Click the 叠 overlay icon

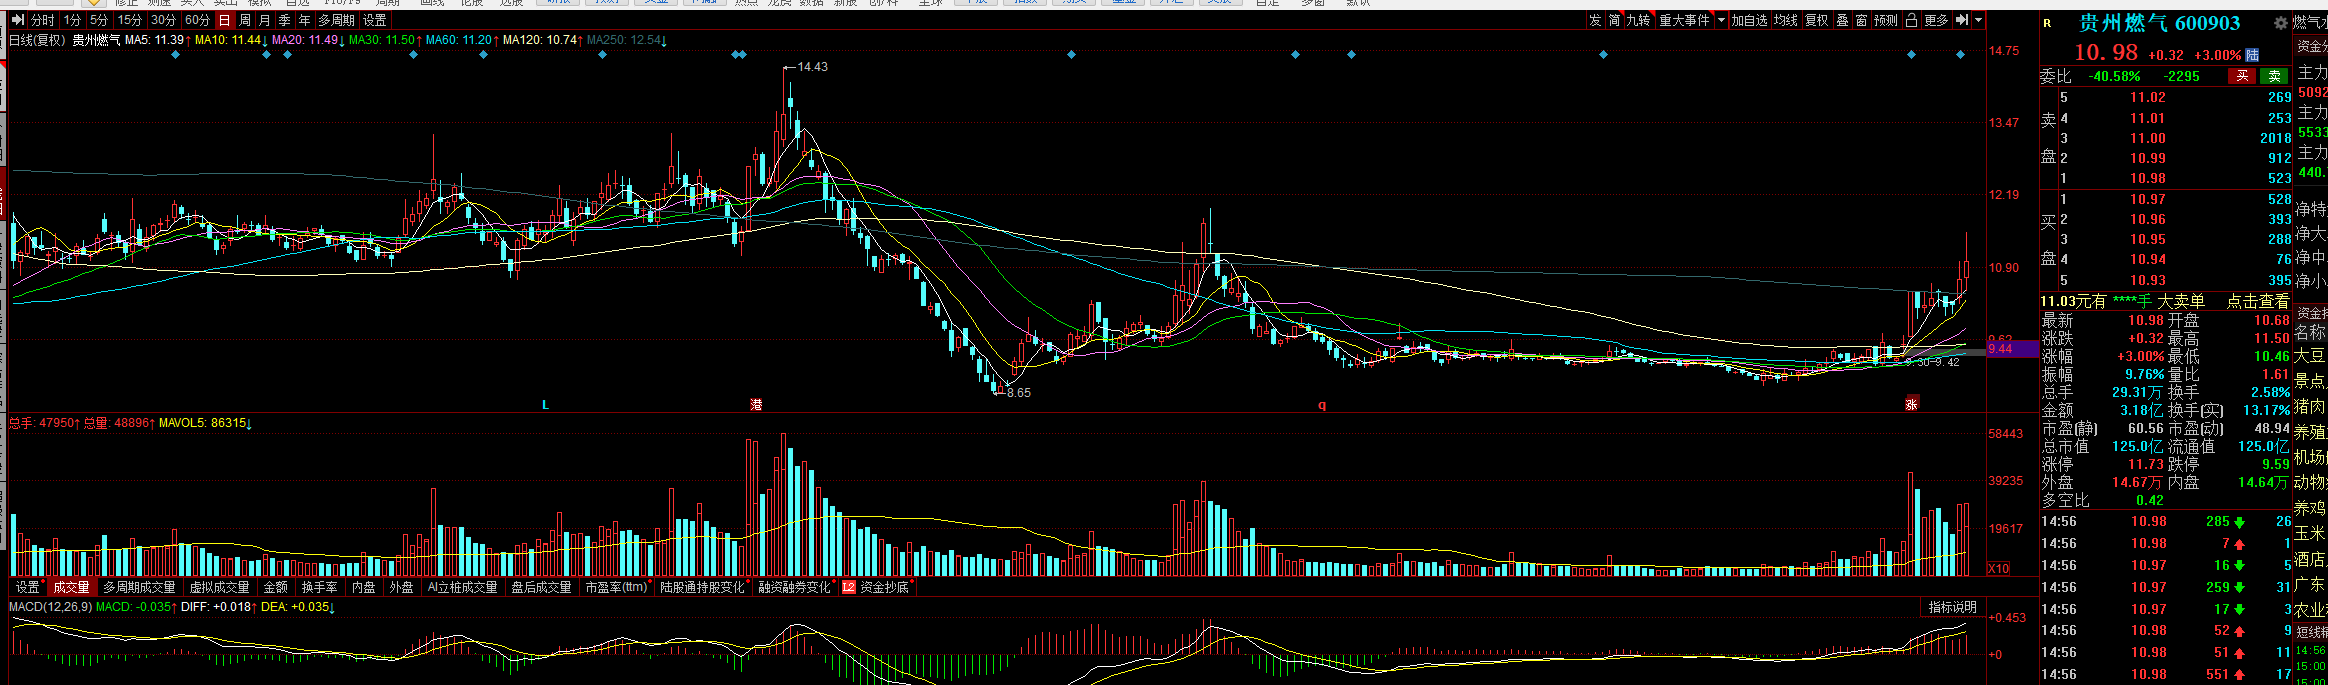1842,20
